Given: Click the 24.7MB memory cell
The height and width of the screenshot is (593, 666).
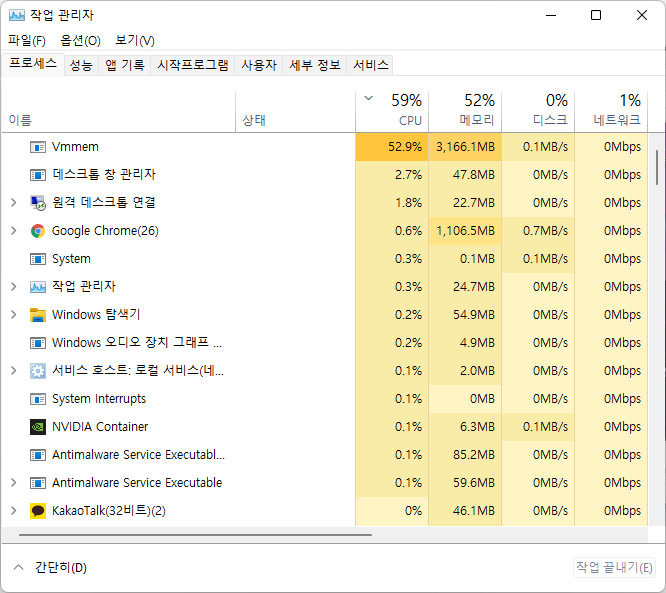Looking at the screenshot, I should tap(465, 287).
